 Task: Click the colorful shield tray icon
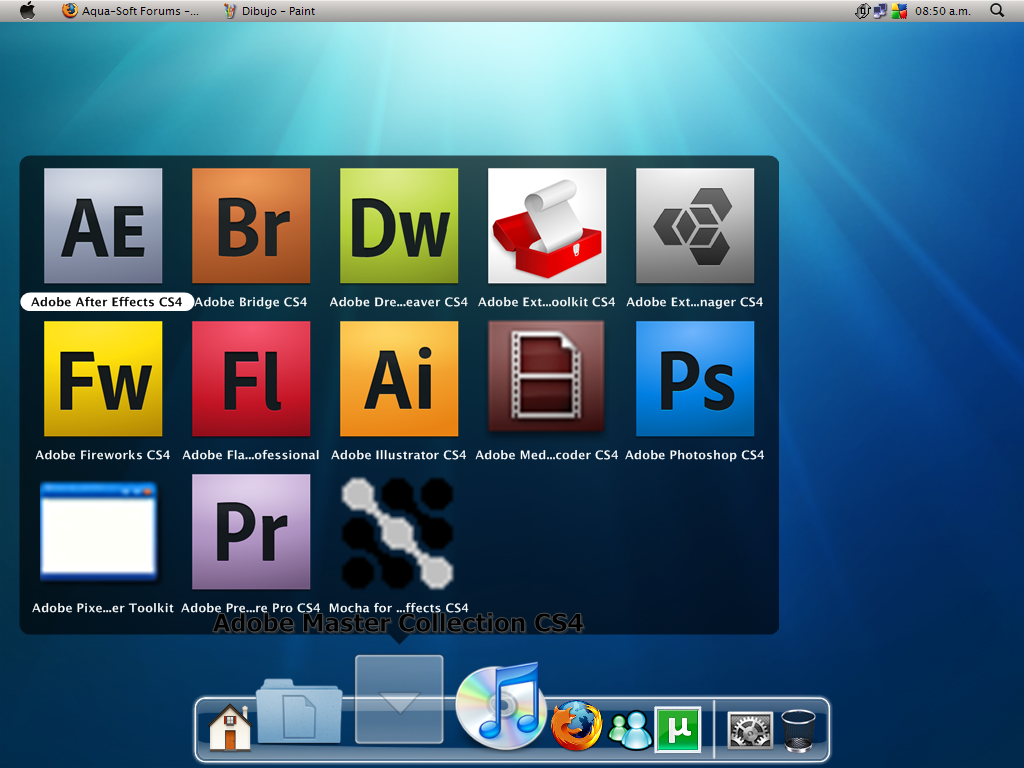coord(899,11)
